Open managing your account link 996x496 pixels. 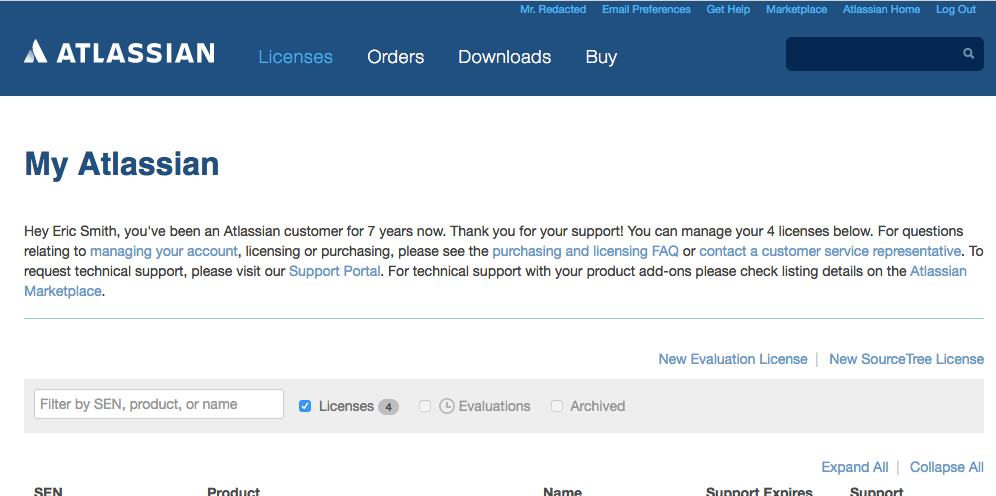tap(164, 251)
